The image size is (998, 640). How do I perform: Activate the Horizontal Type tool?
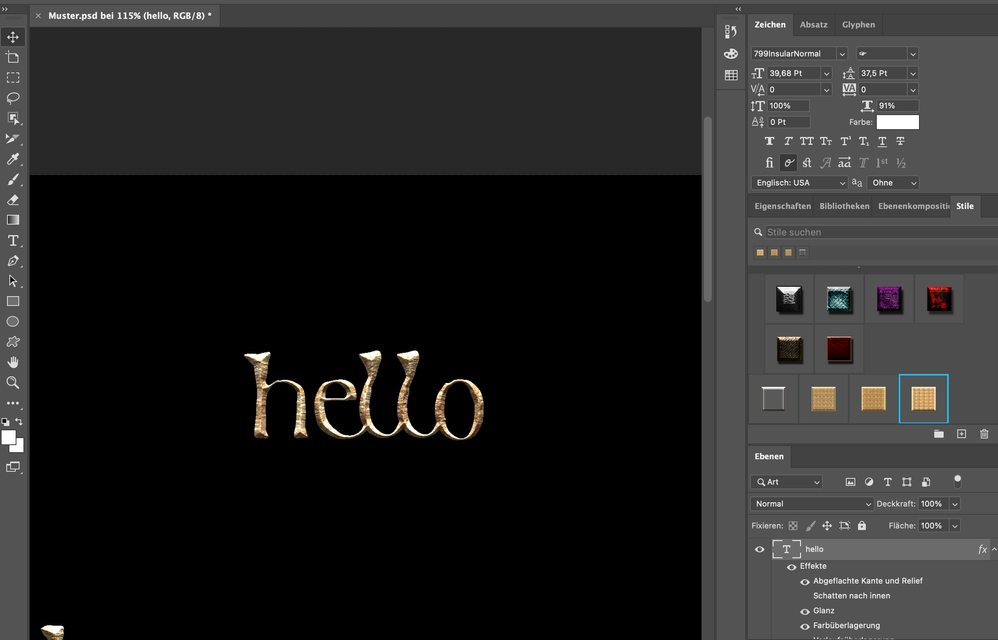[x=13, y=241]
